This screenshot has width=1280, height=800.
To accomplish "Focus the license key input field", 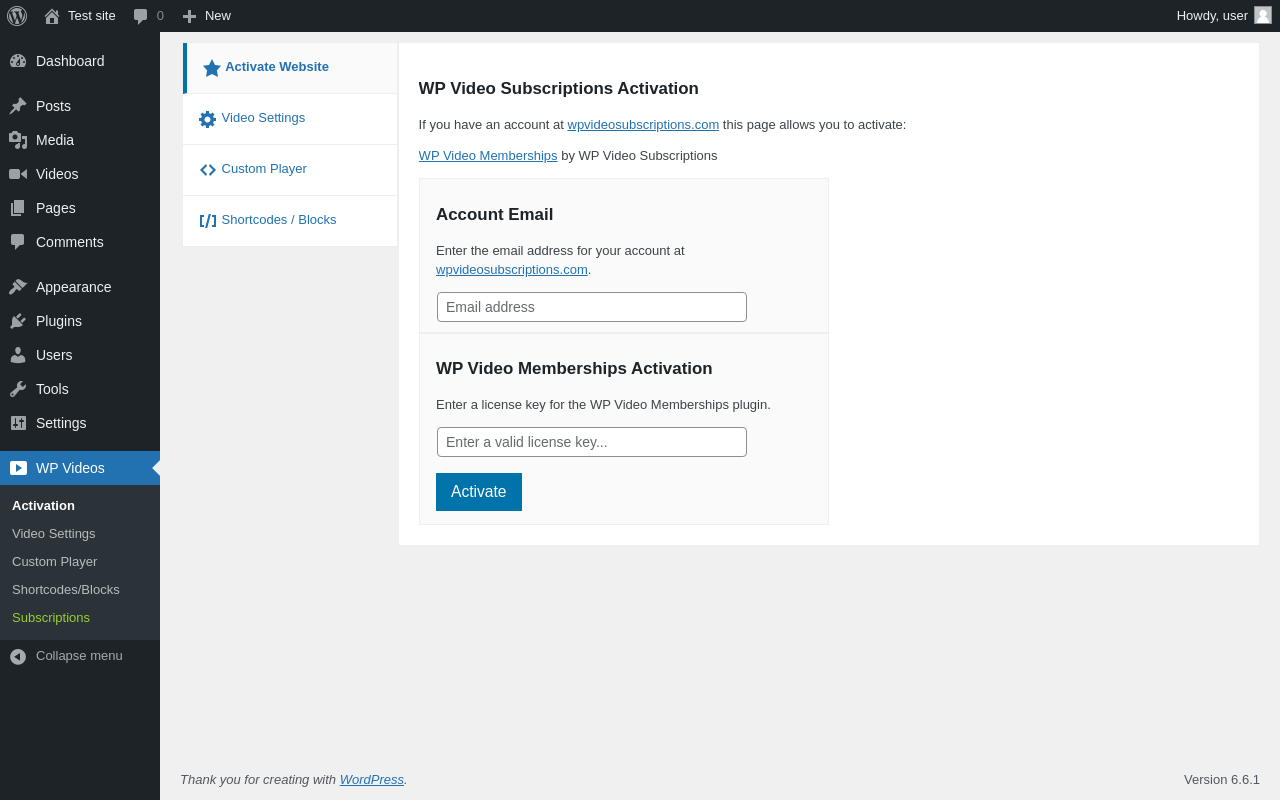I will [592, 442].
